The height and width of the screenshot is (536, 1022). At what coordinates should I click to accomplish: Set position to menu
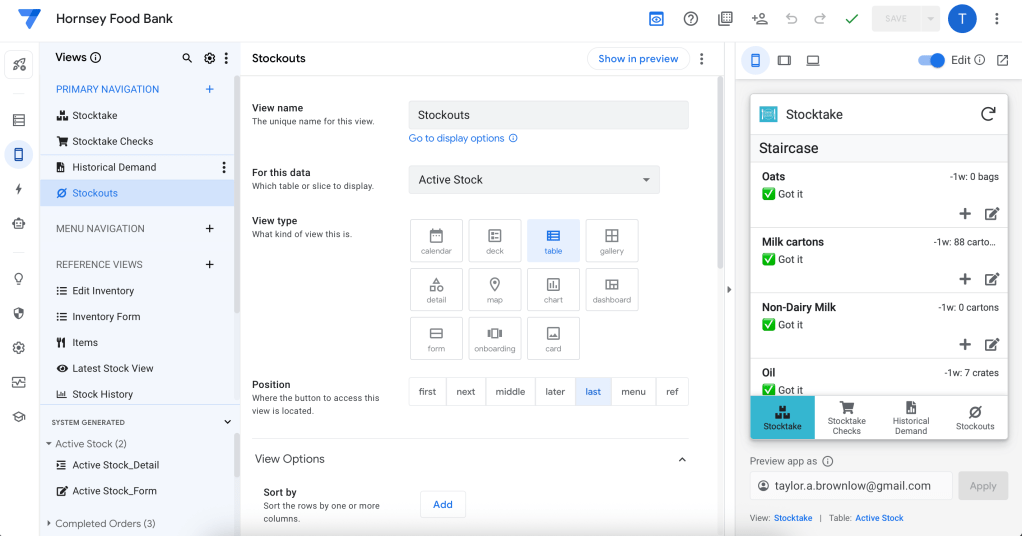633,391
